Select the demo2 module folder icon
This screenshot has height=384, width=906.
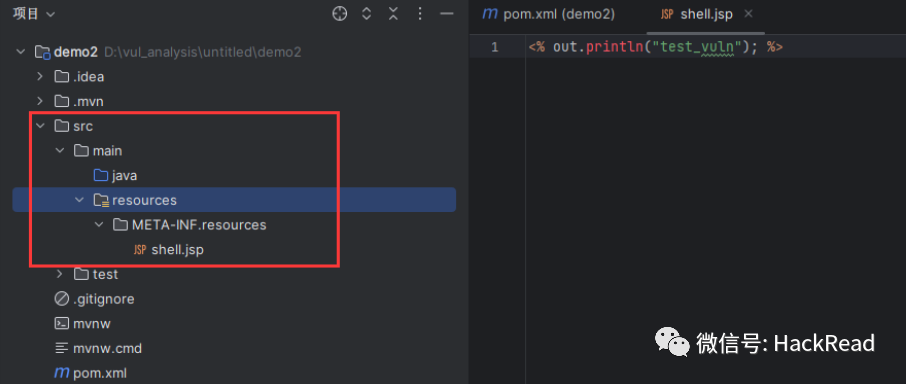[x=43, y=52]
